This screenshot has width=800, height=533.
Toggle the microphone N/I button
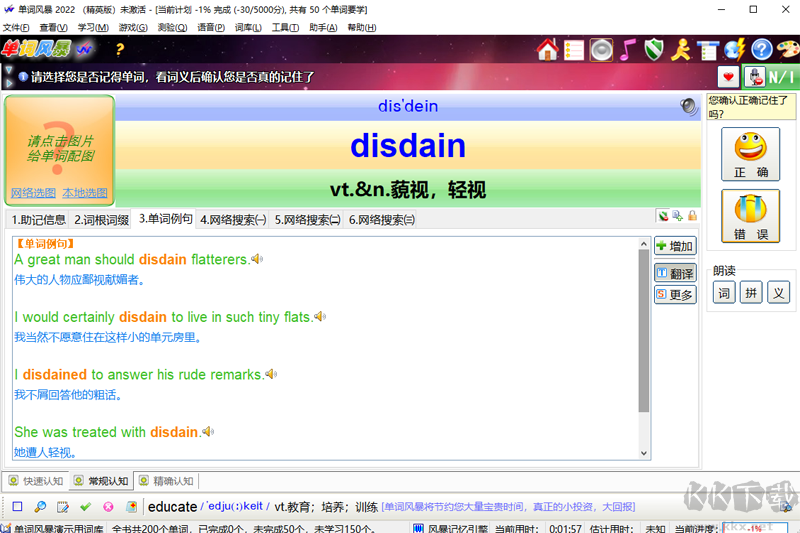(x=768, y=77)
